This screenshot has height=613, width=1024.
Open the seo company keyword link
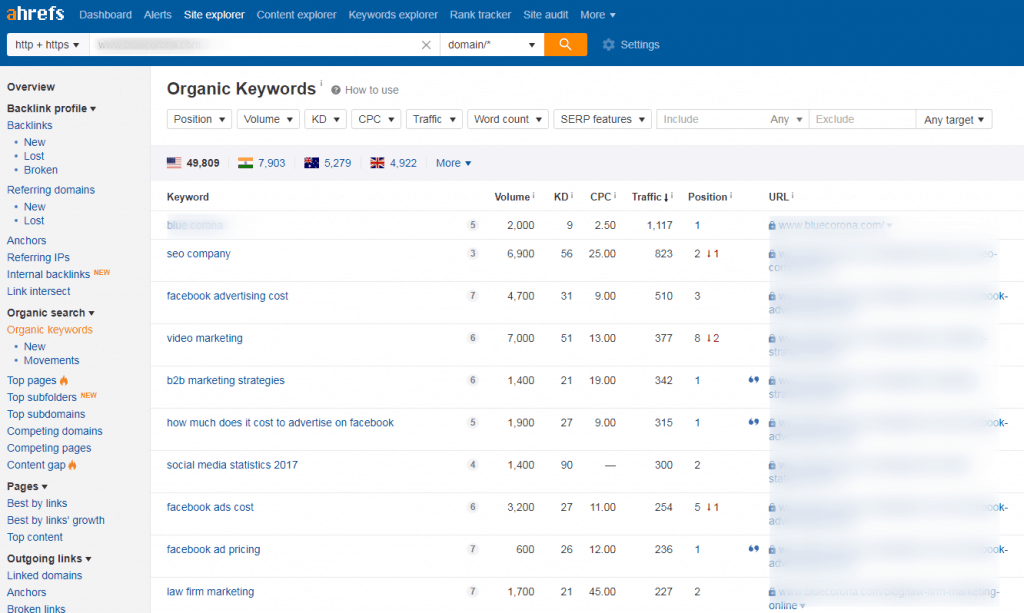point(199,253)
